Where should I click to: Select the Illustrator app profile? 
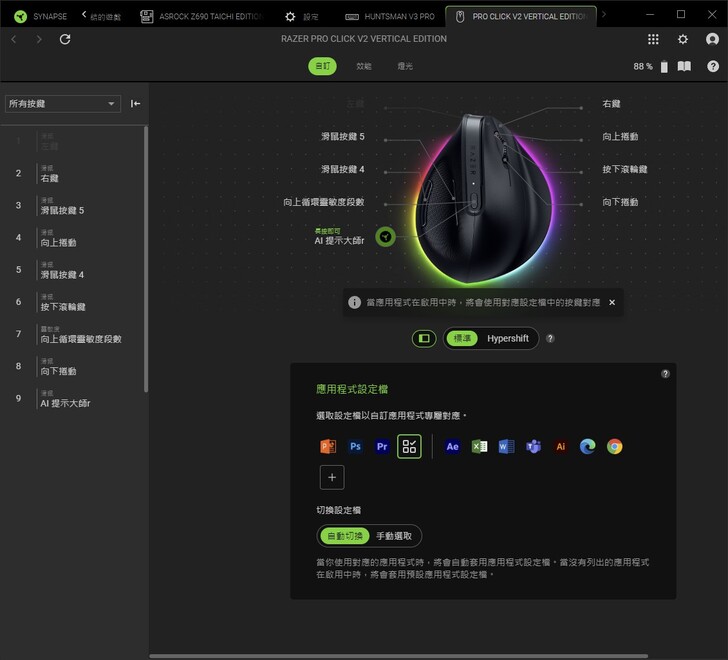[560, 446]
